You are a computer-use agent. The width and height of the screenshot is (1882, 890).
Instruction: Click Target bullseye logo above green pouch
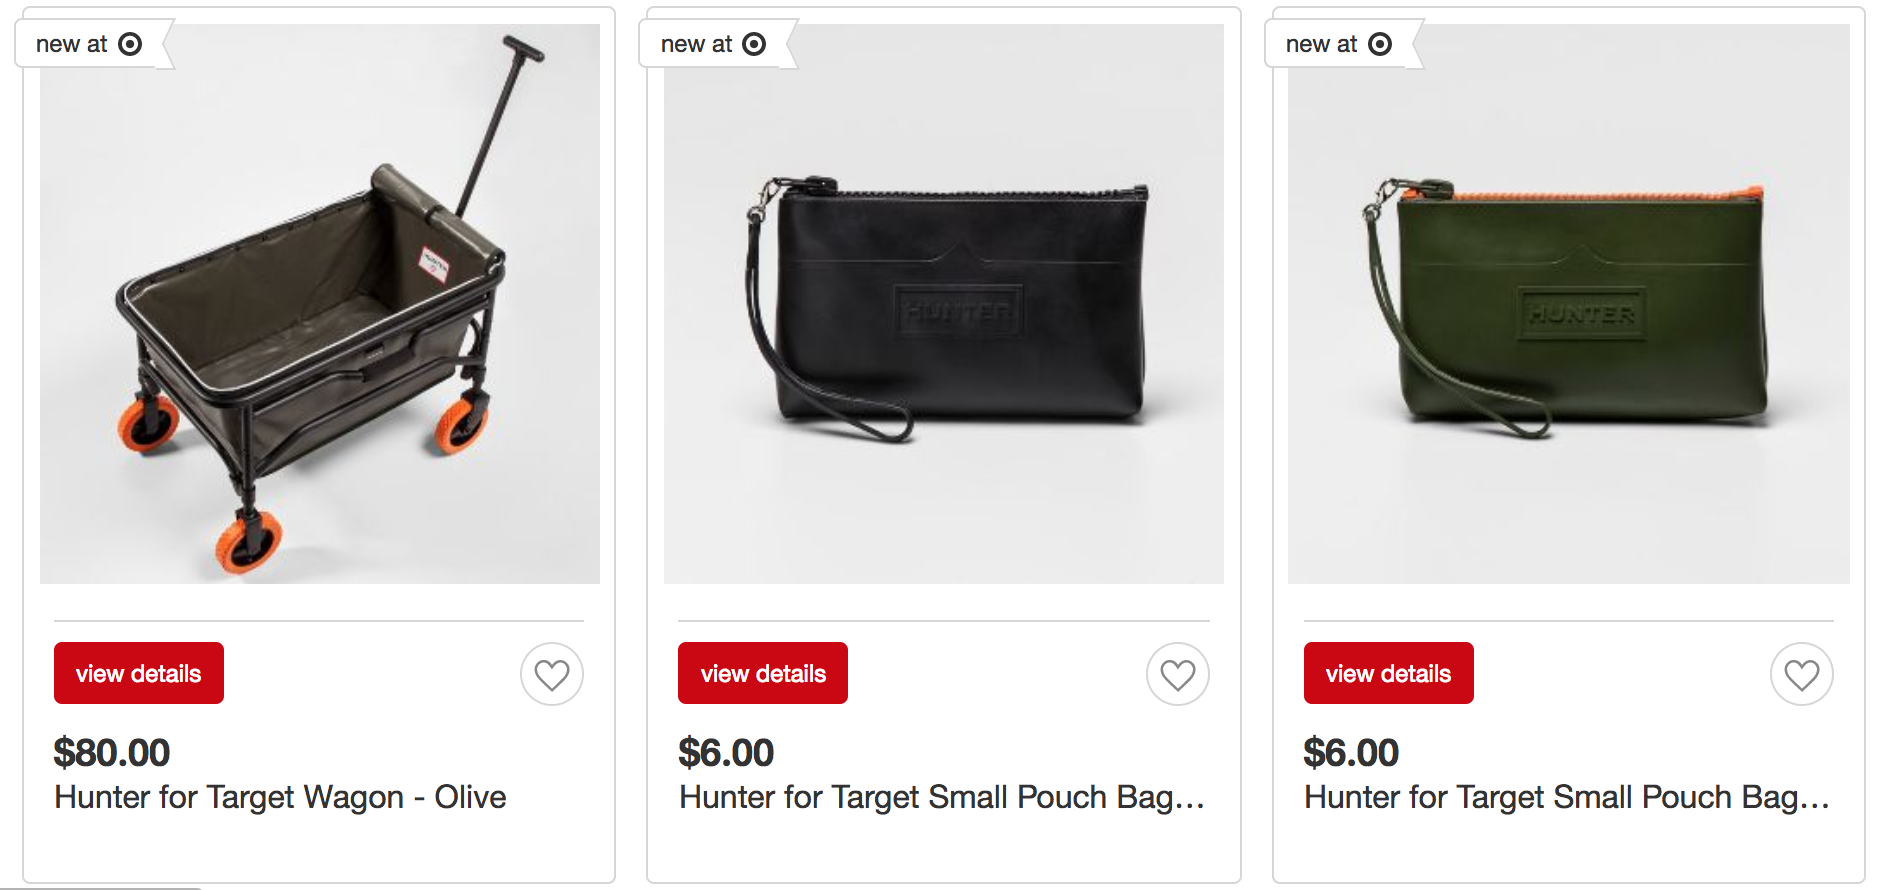point(1379,44)
